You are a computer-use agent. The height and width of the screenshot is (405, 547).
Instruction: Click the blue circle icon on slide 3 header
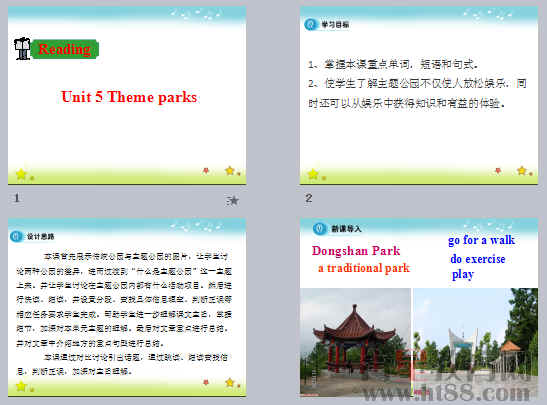16,237
